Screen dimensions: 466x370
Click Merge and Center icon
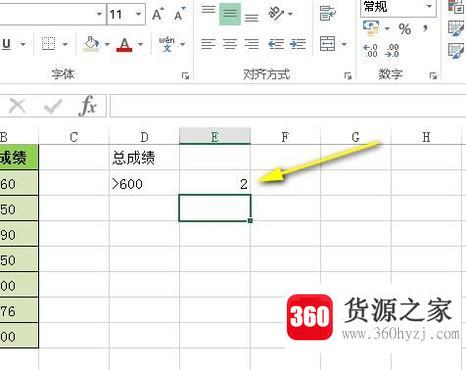point(328,44)
